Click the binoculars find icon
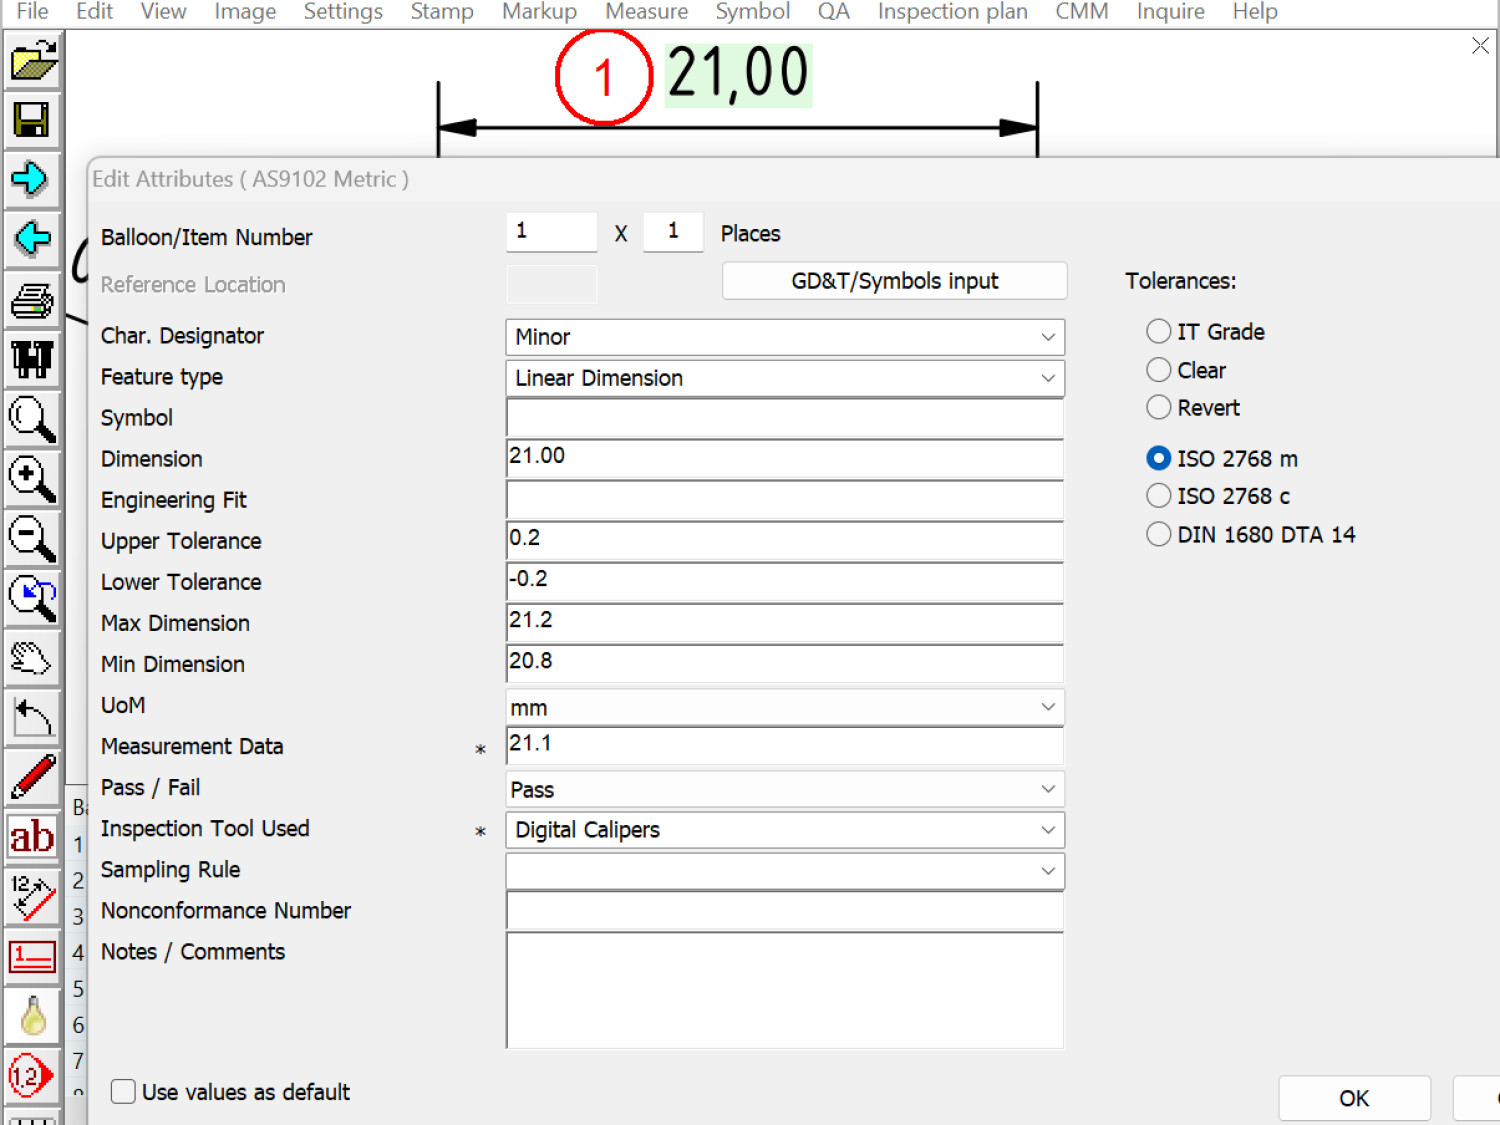 (32, 359)
